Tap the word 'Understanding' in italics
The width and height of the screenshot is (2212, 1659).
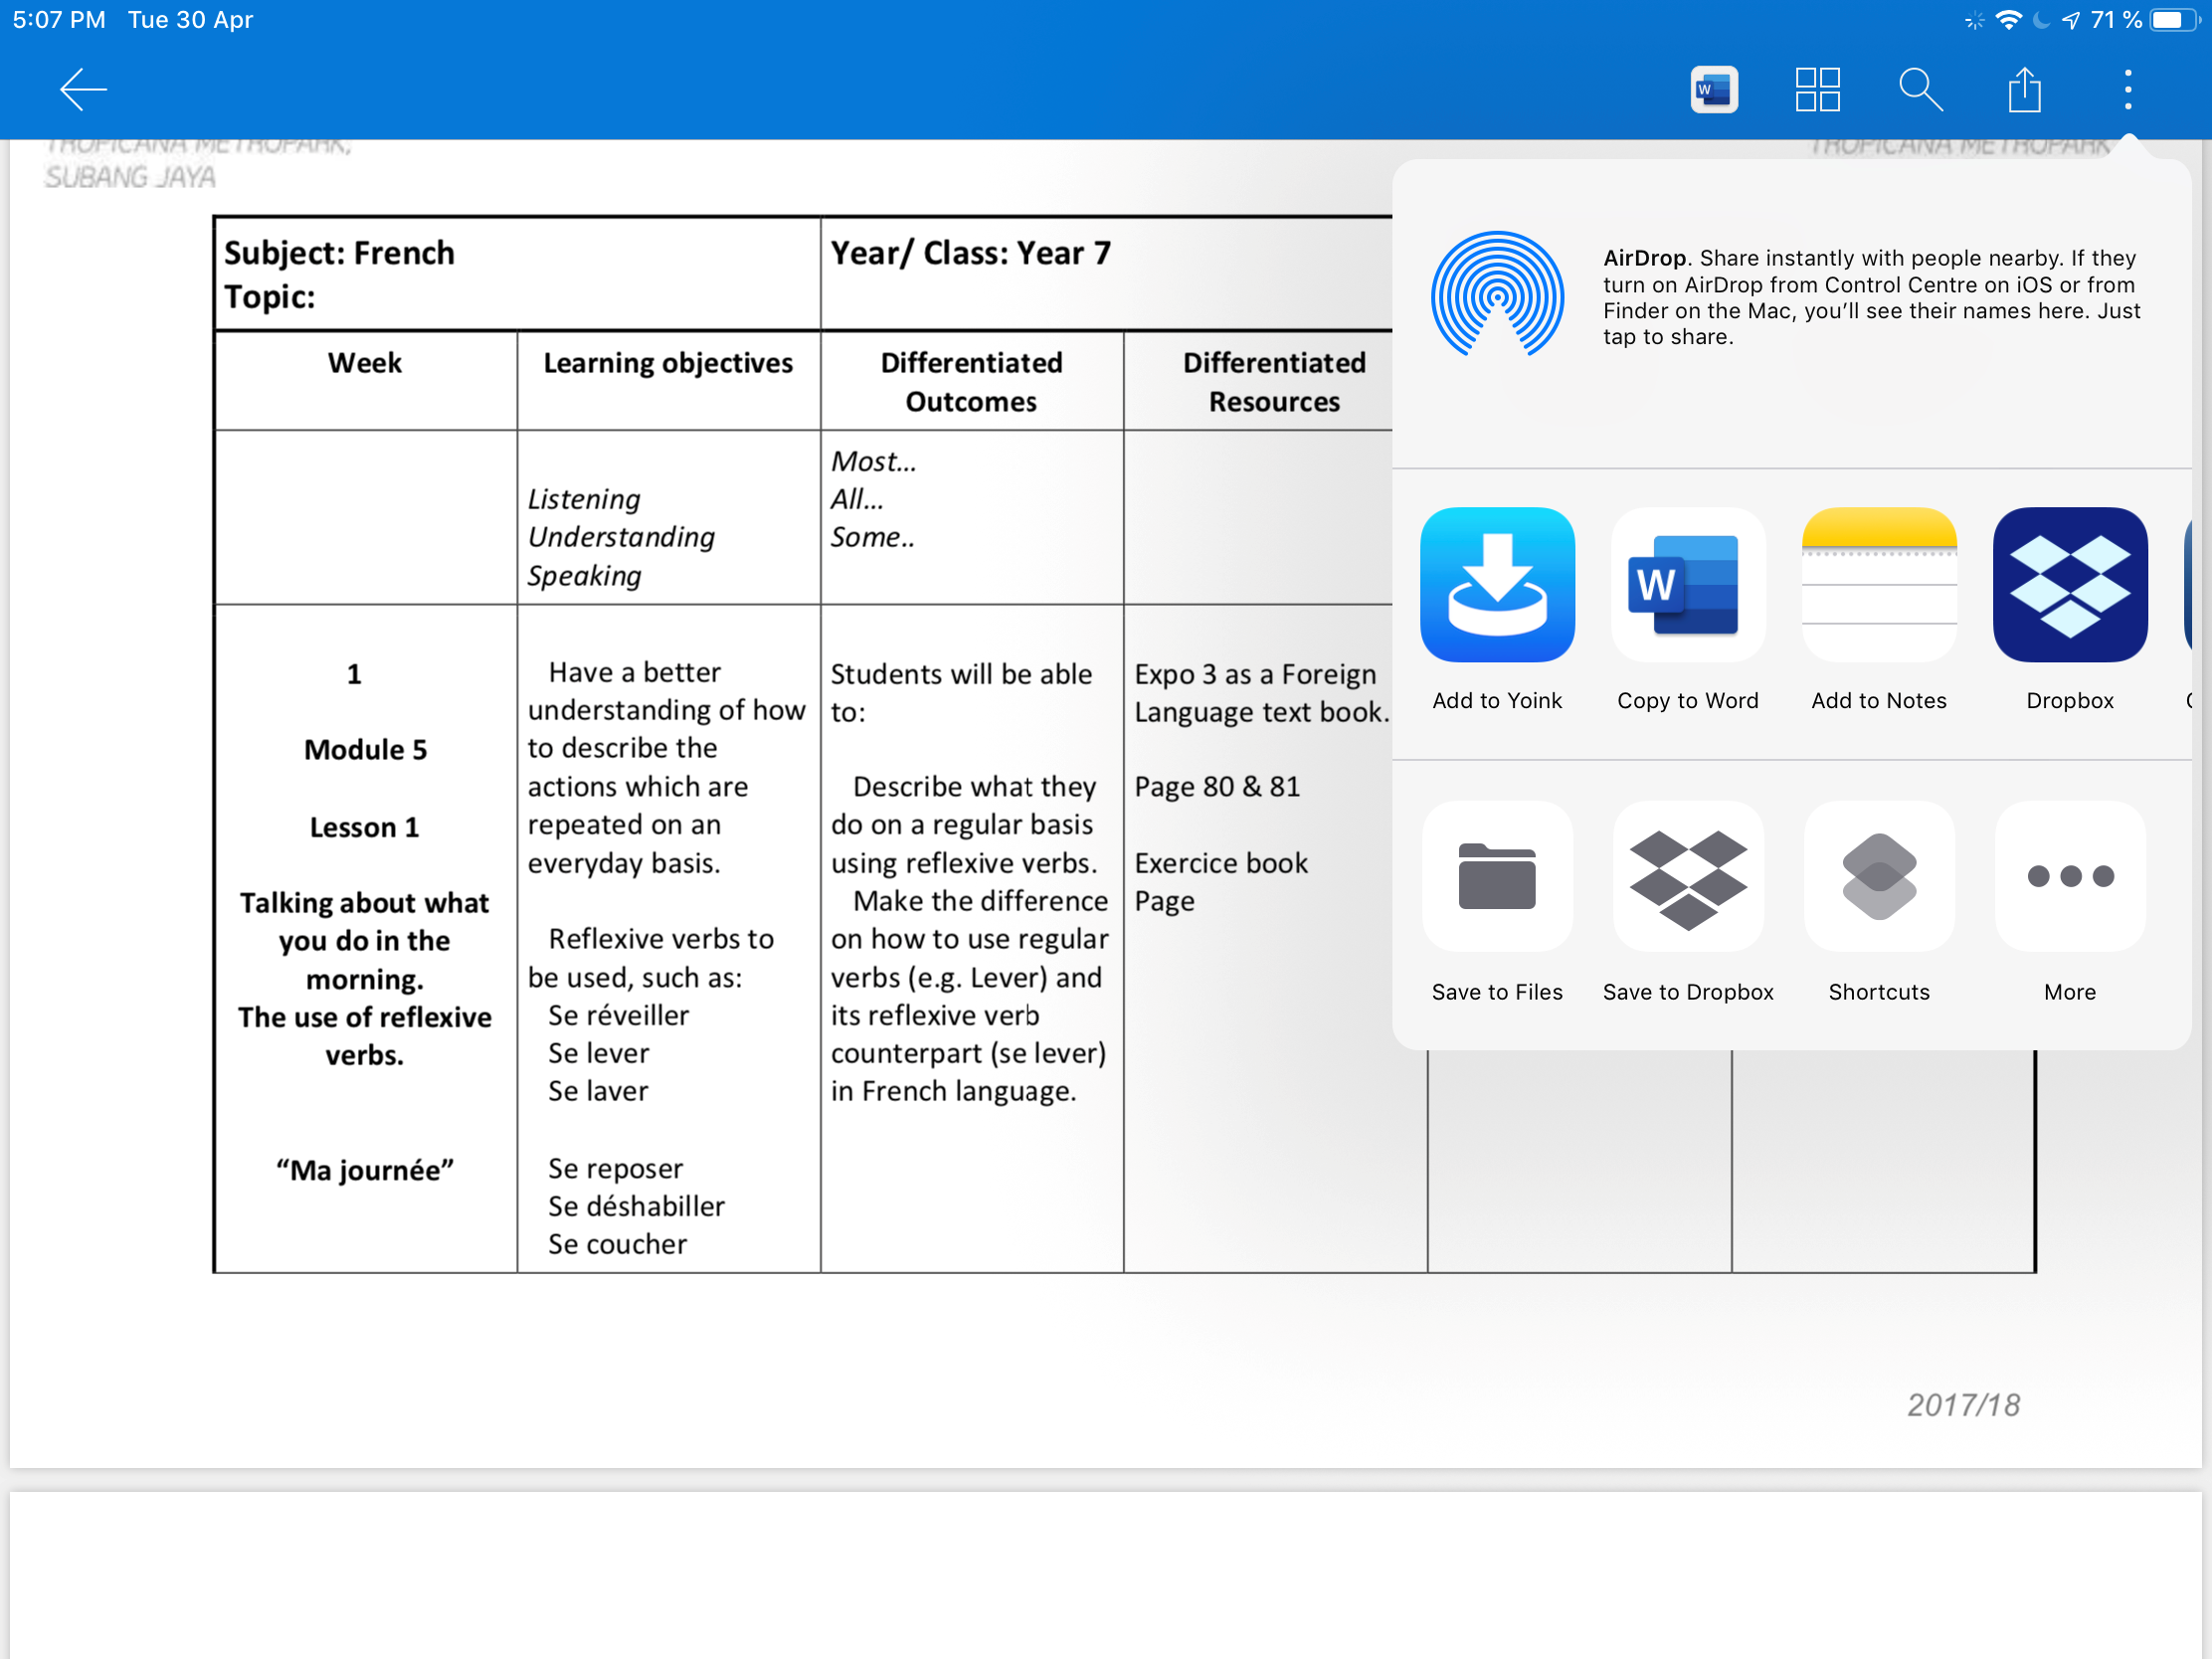tap(621, 537)
